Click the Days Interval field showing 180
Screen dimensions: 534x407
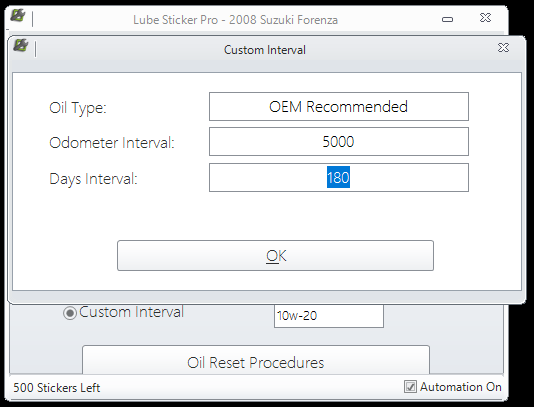pyautogui.click(x=339, y=177)
